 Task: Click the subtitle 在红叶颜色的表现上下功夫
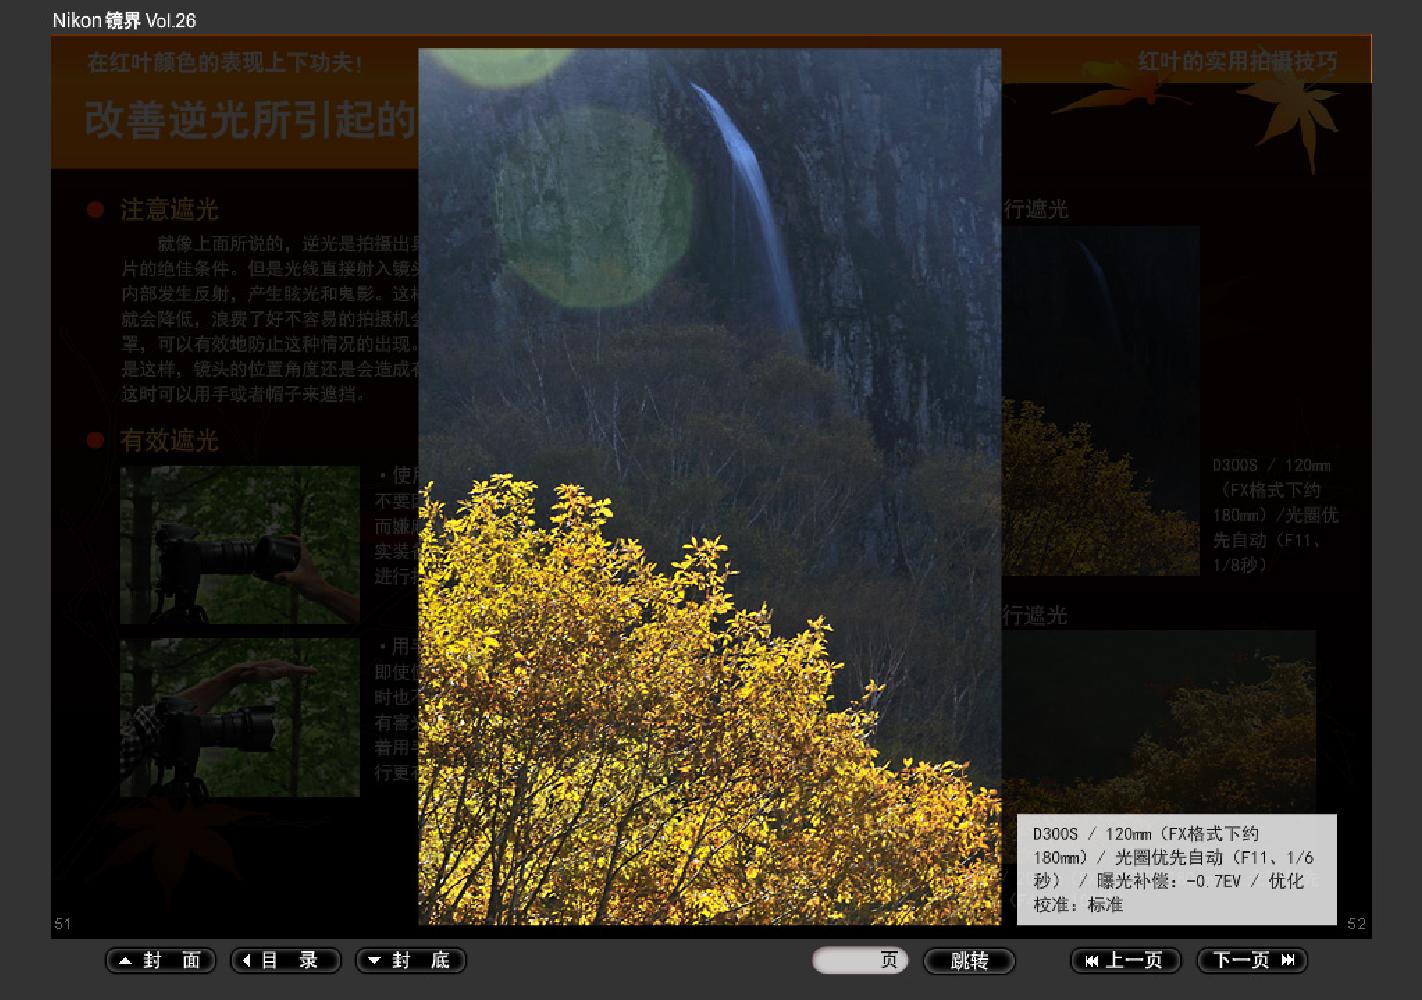point(224,63)
